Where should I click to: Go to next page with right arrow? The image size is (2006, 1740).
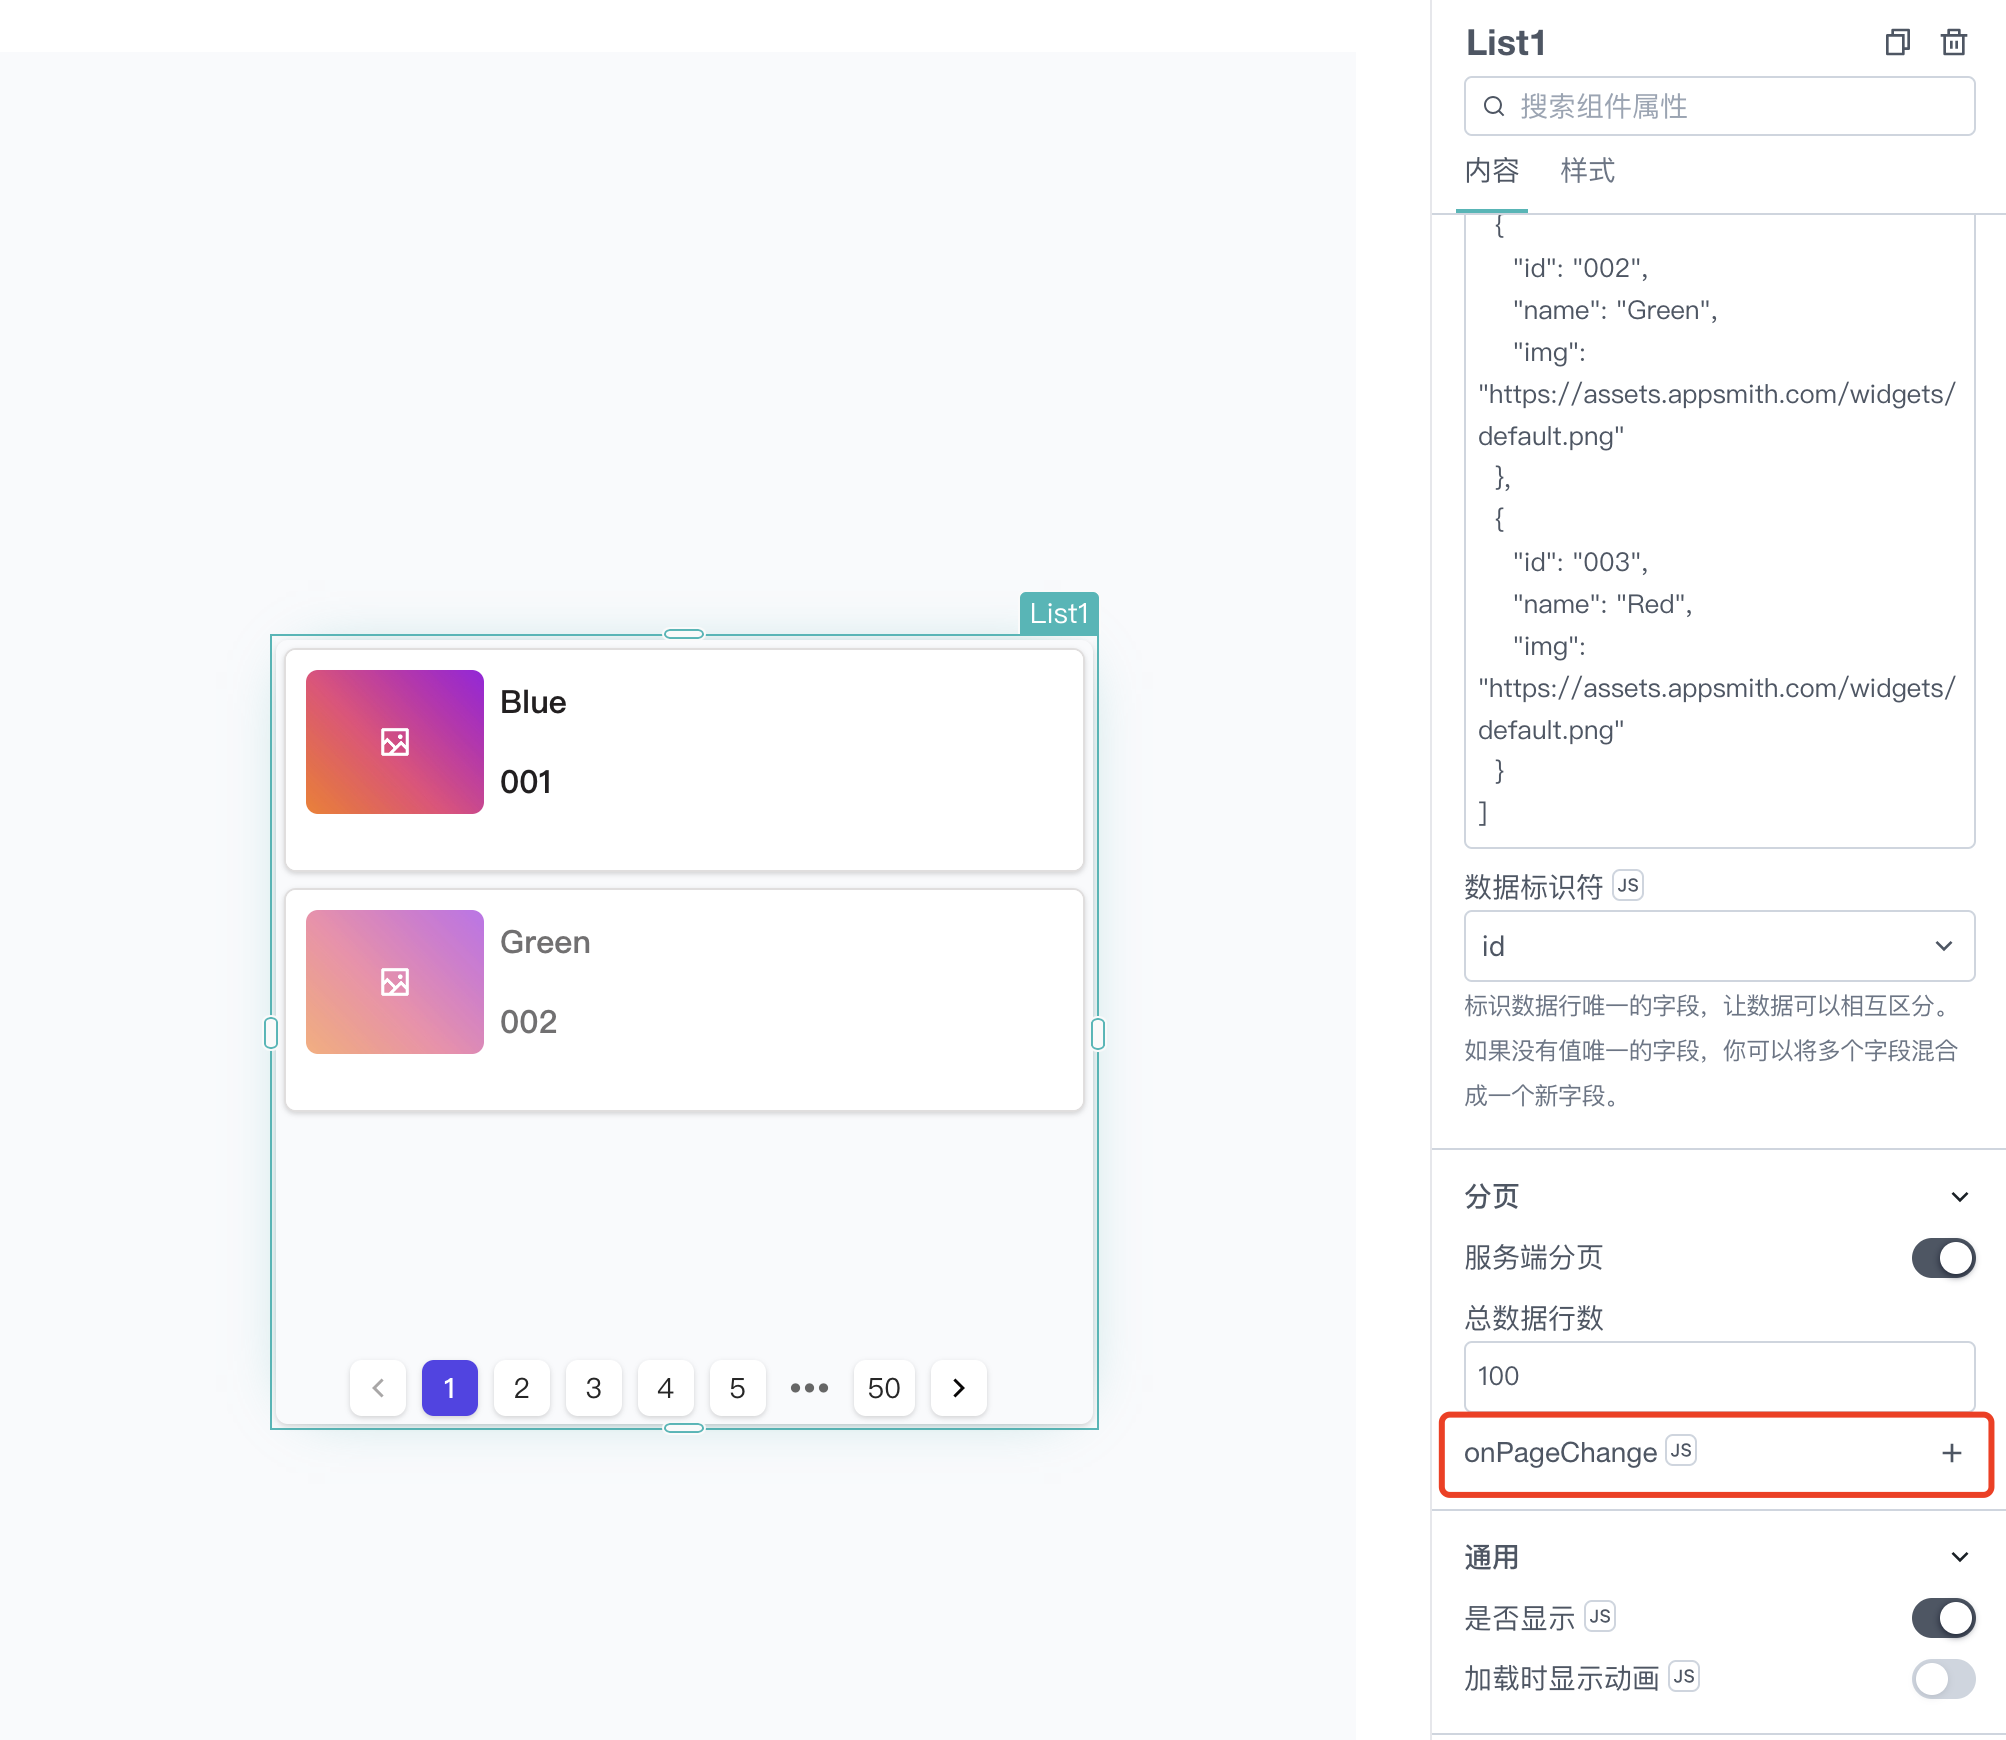959,1388
